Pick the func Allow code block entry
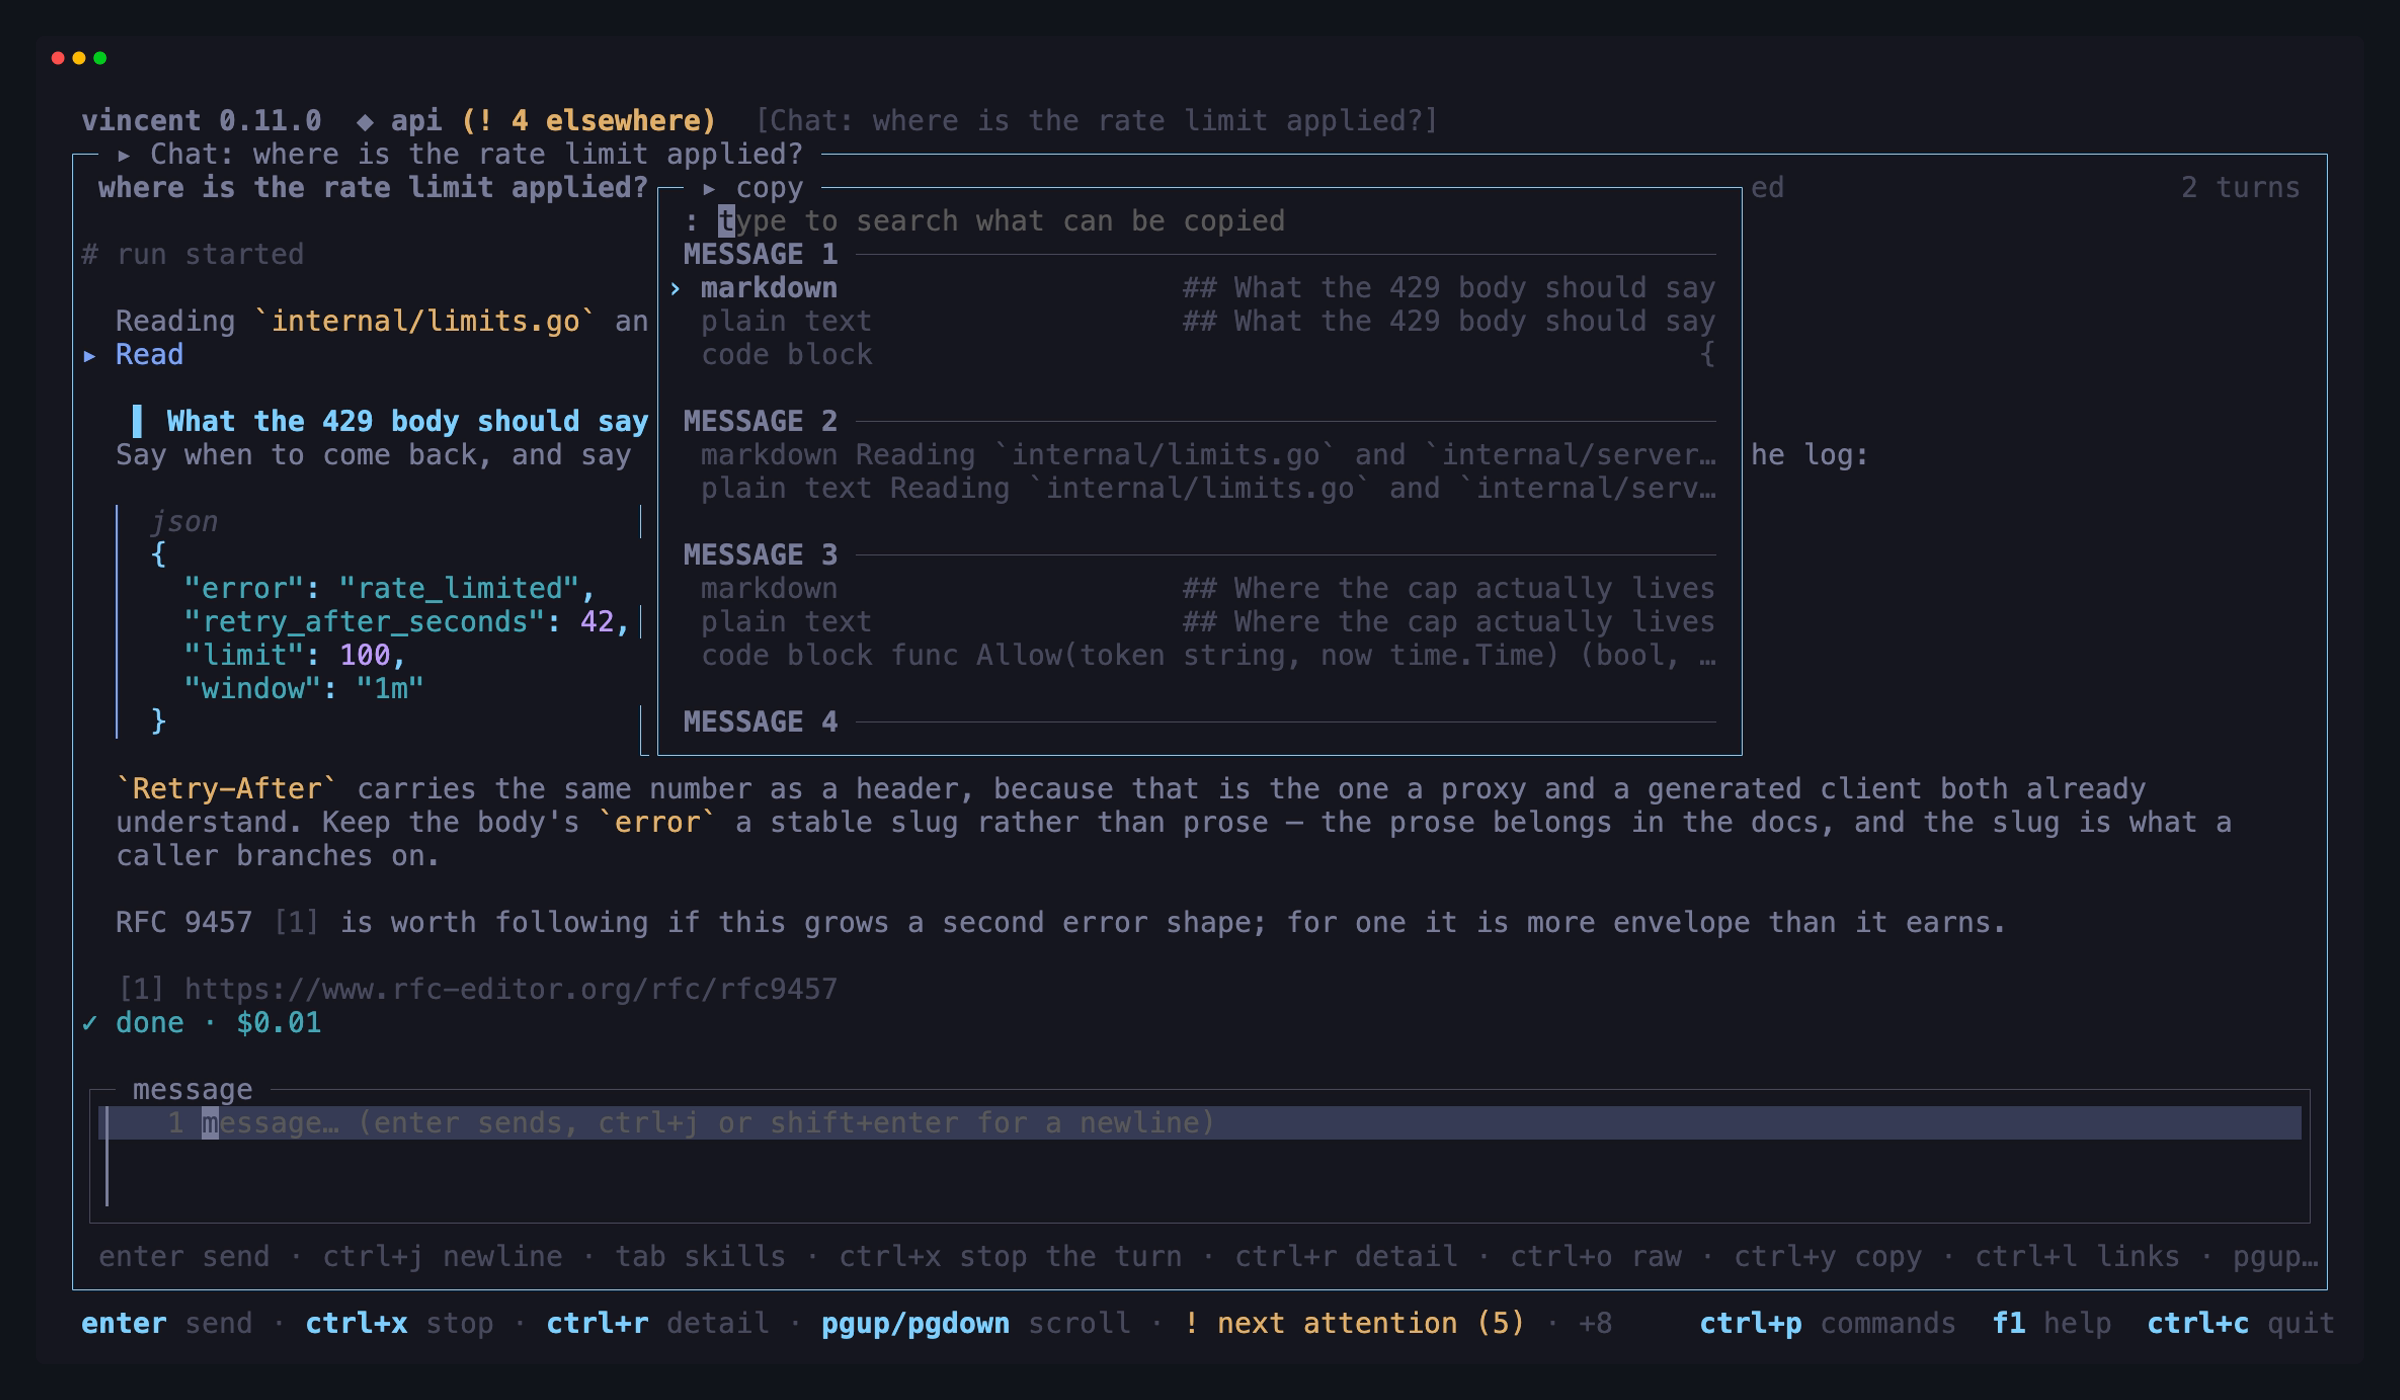Screen dimensions: 2400x1400 tap(1198, 656)
